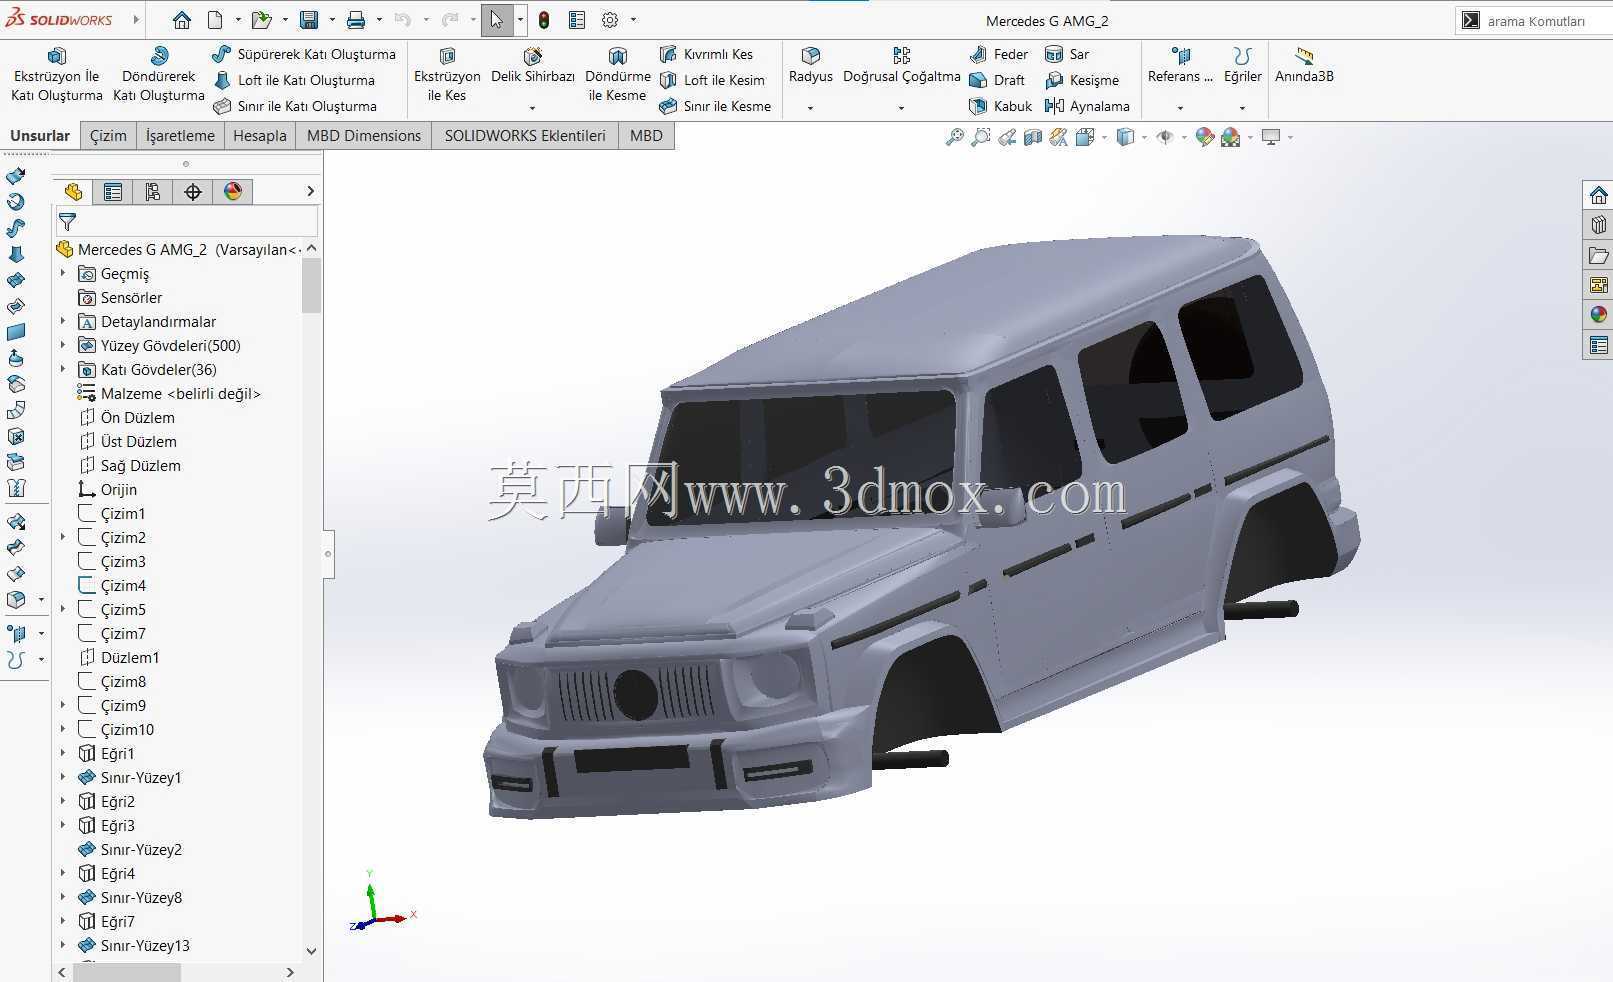This screenshot has height=982, width=1613.
Task: Open the FeatureManager design tree tab
Action: point(73,192)
